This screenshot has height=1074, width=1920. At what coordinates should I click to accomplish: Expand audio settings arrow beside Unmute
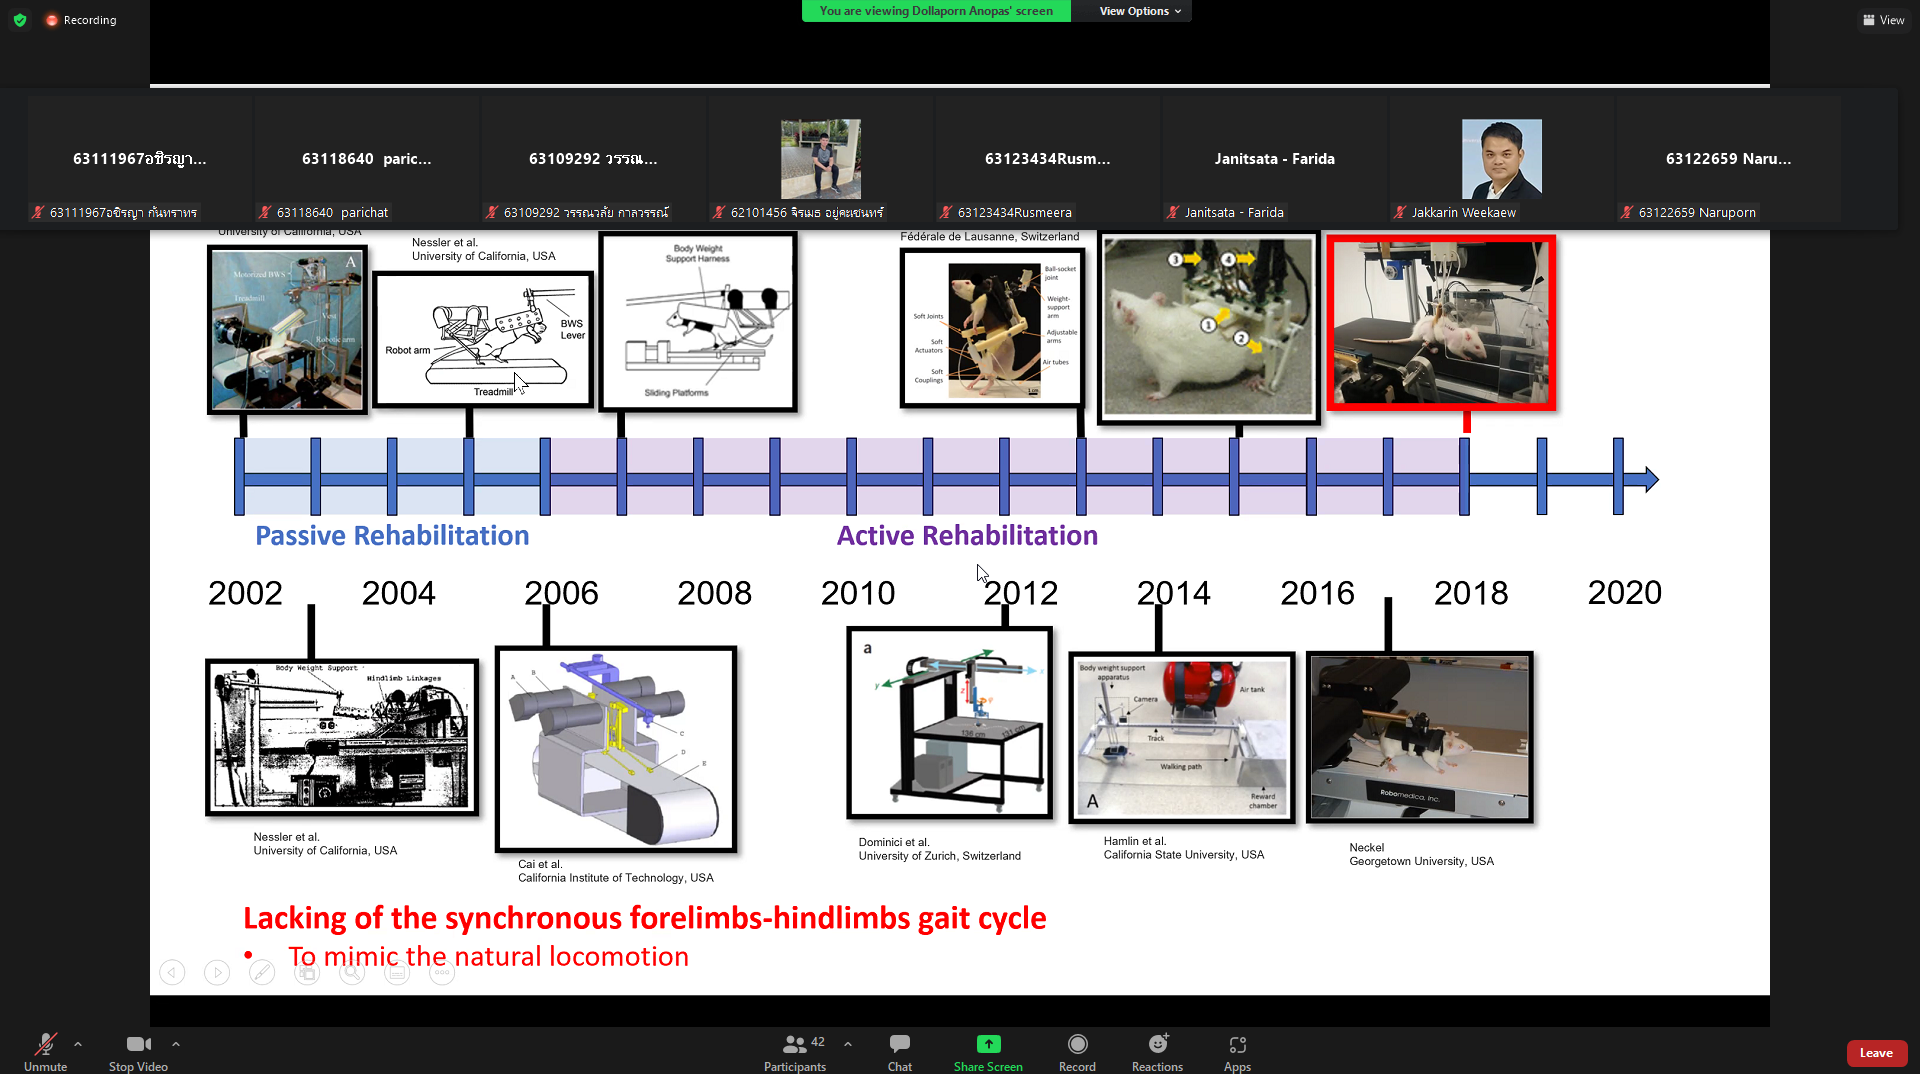coord(78,1044)
